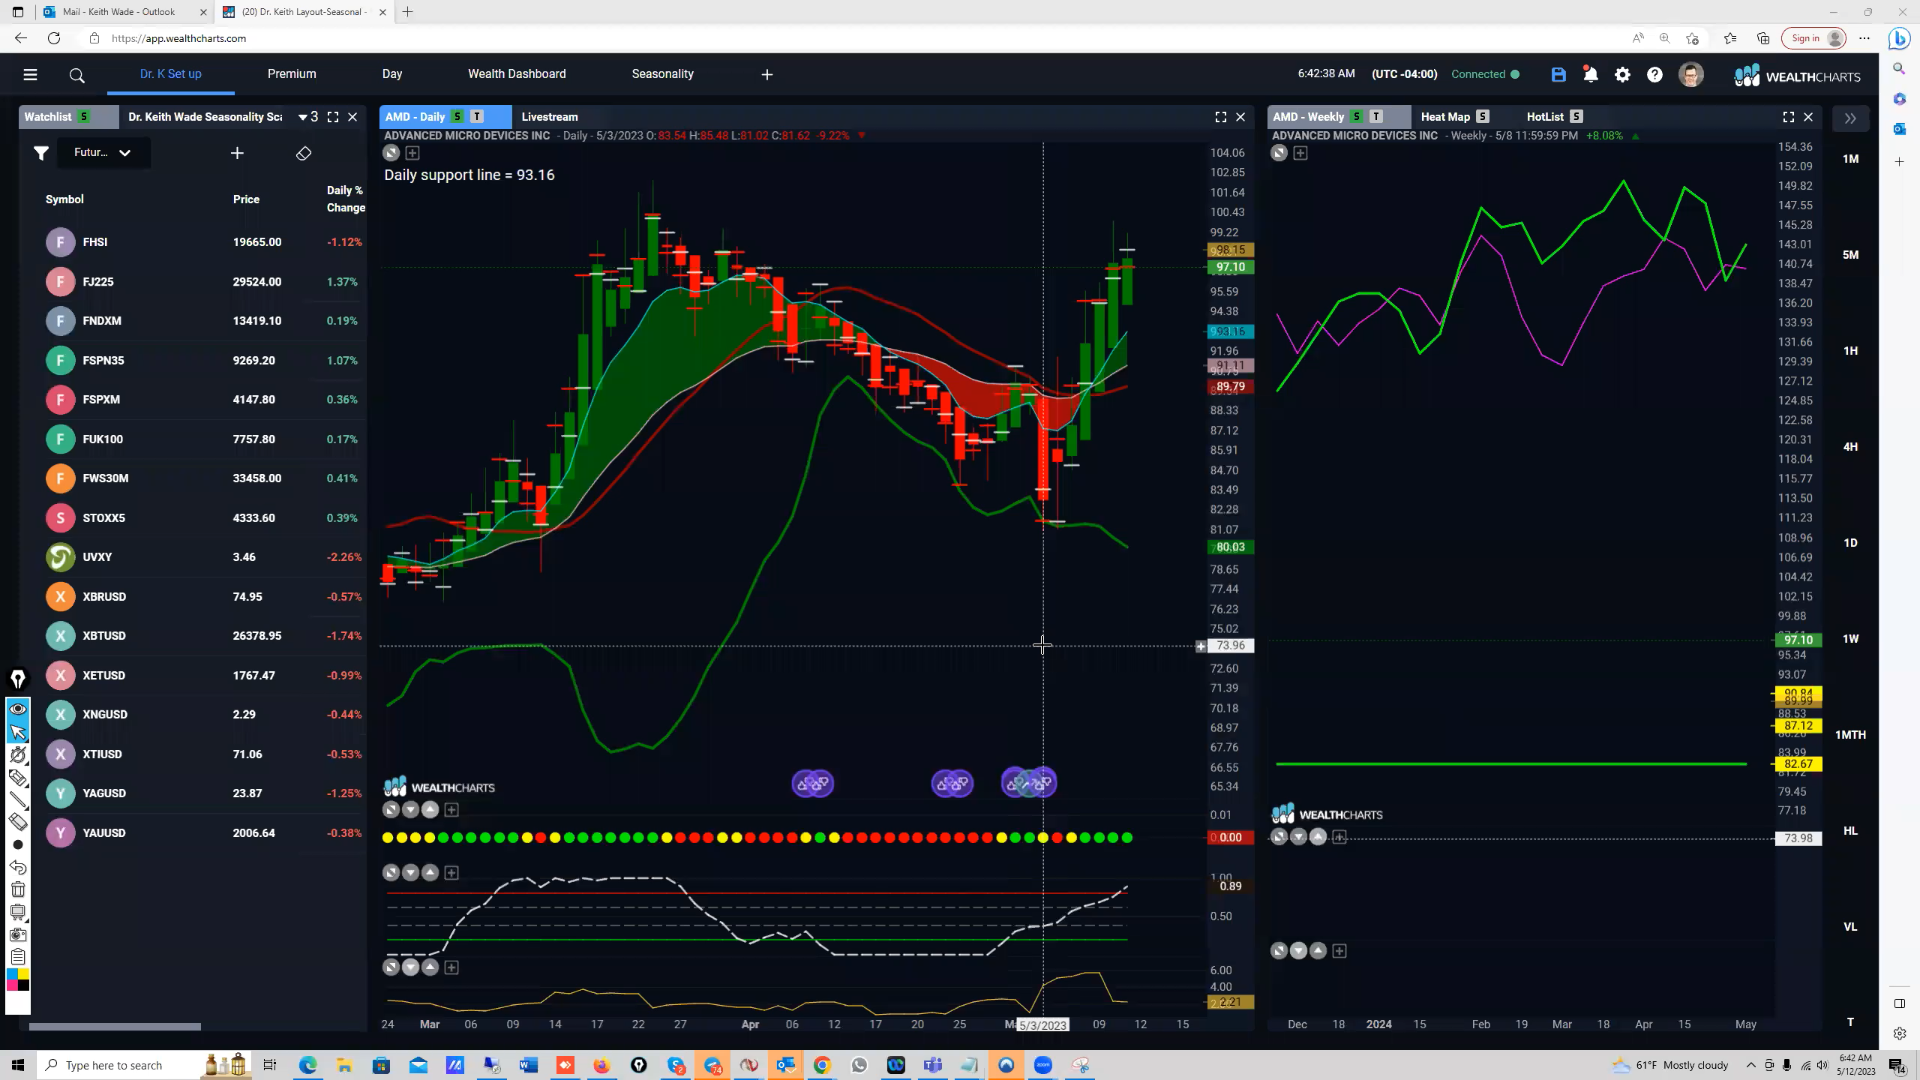Select the line drawing tool
This screenshot has height=1080, width=1920.
coord(18,800)
